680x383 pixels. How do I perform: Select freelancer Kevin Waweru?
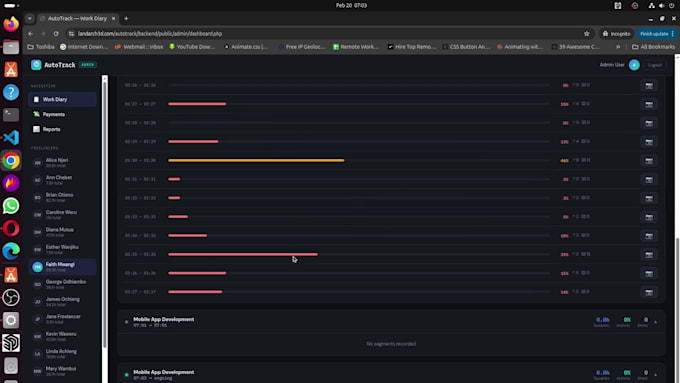tap(62, 336)
